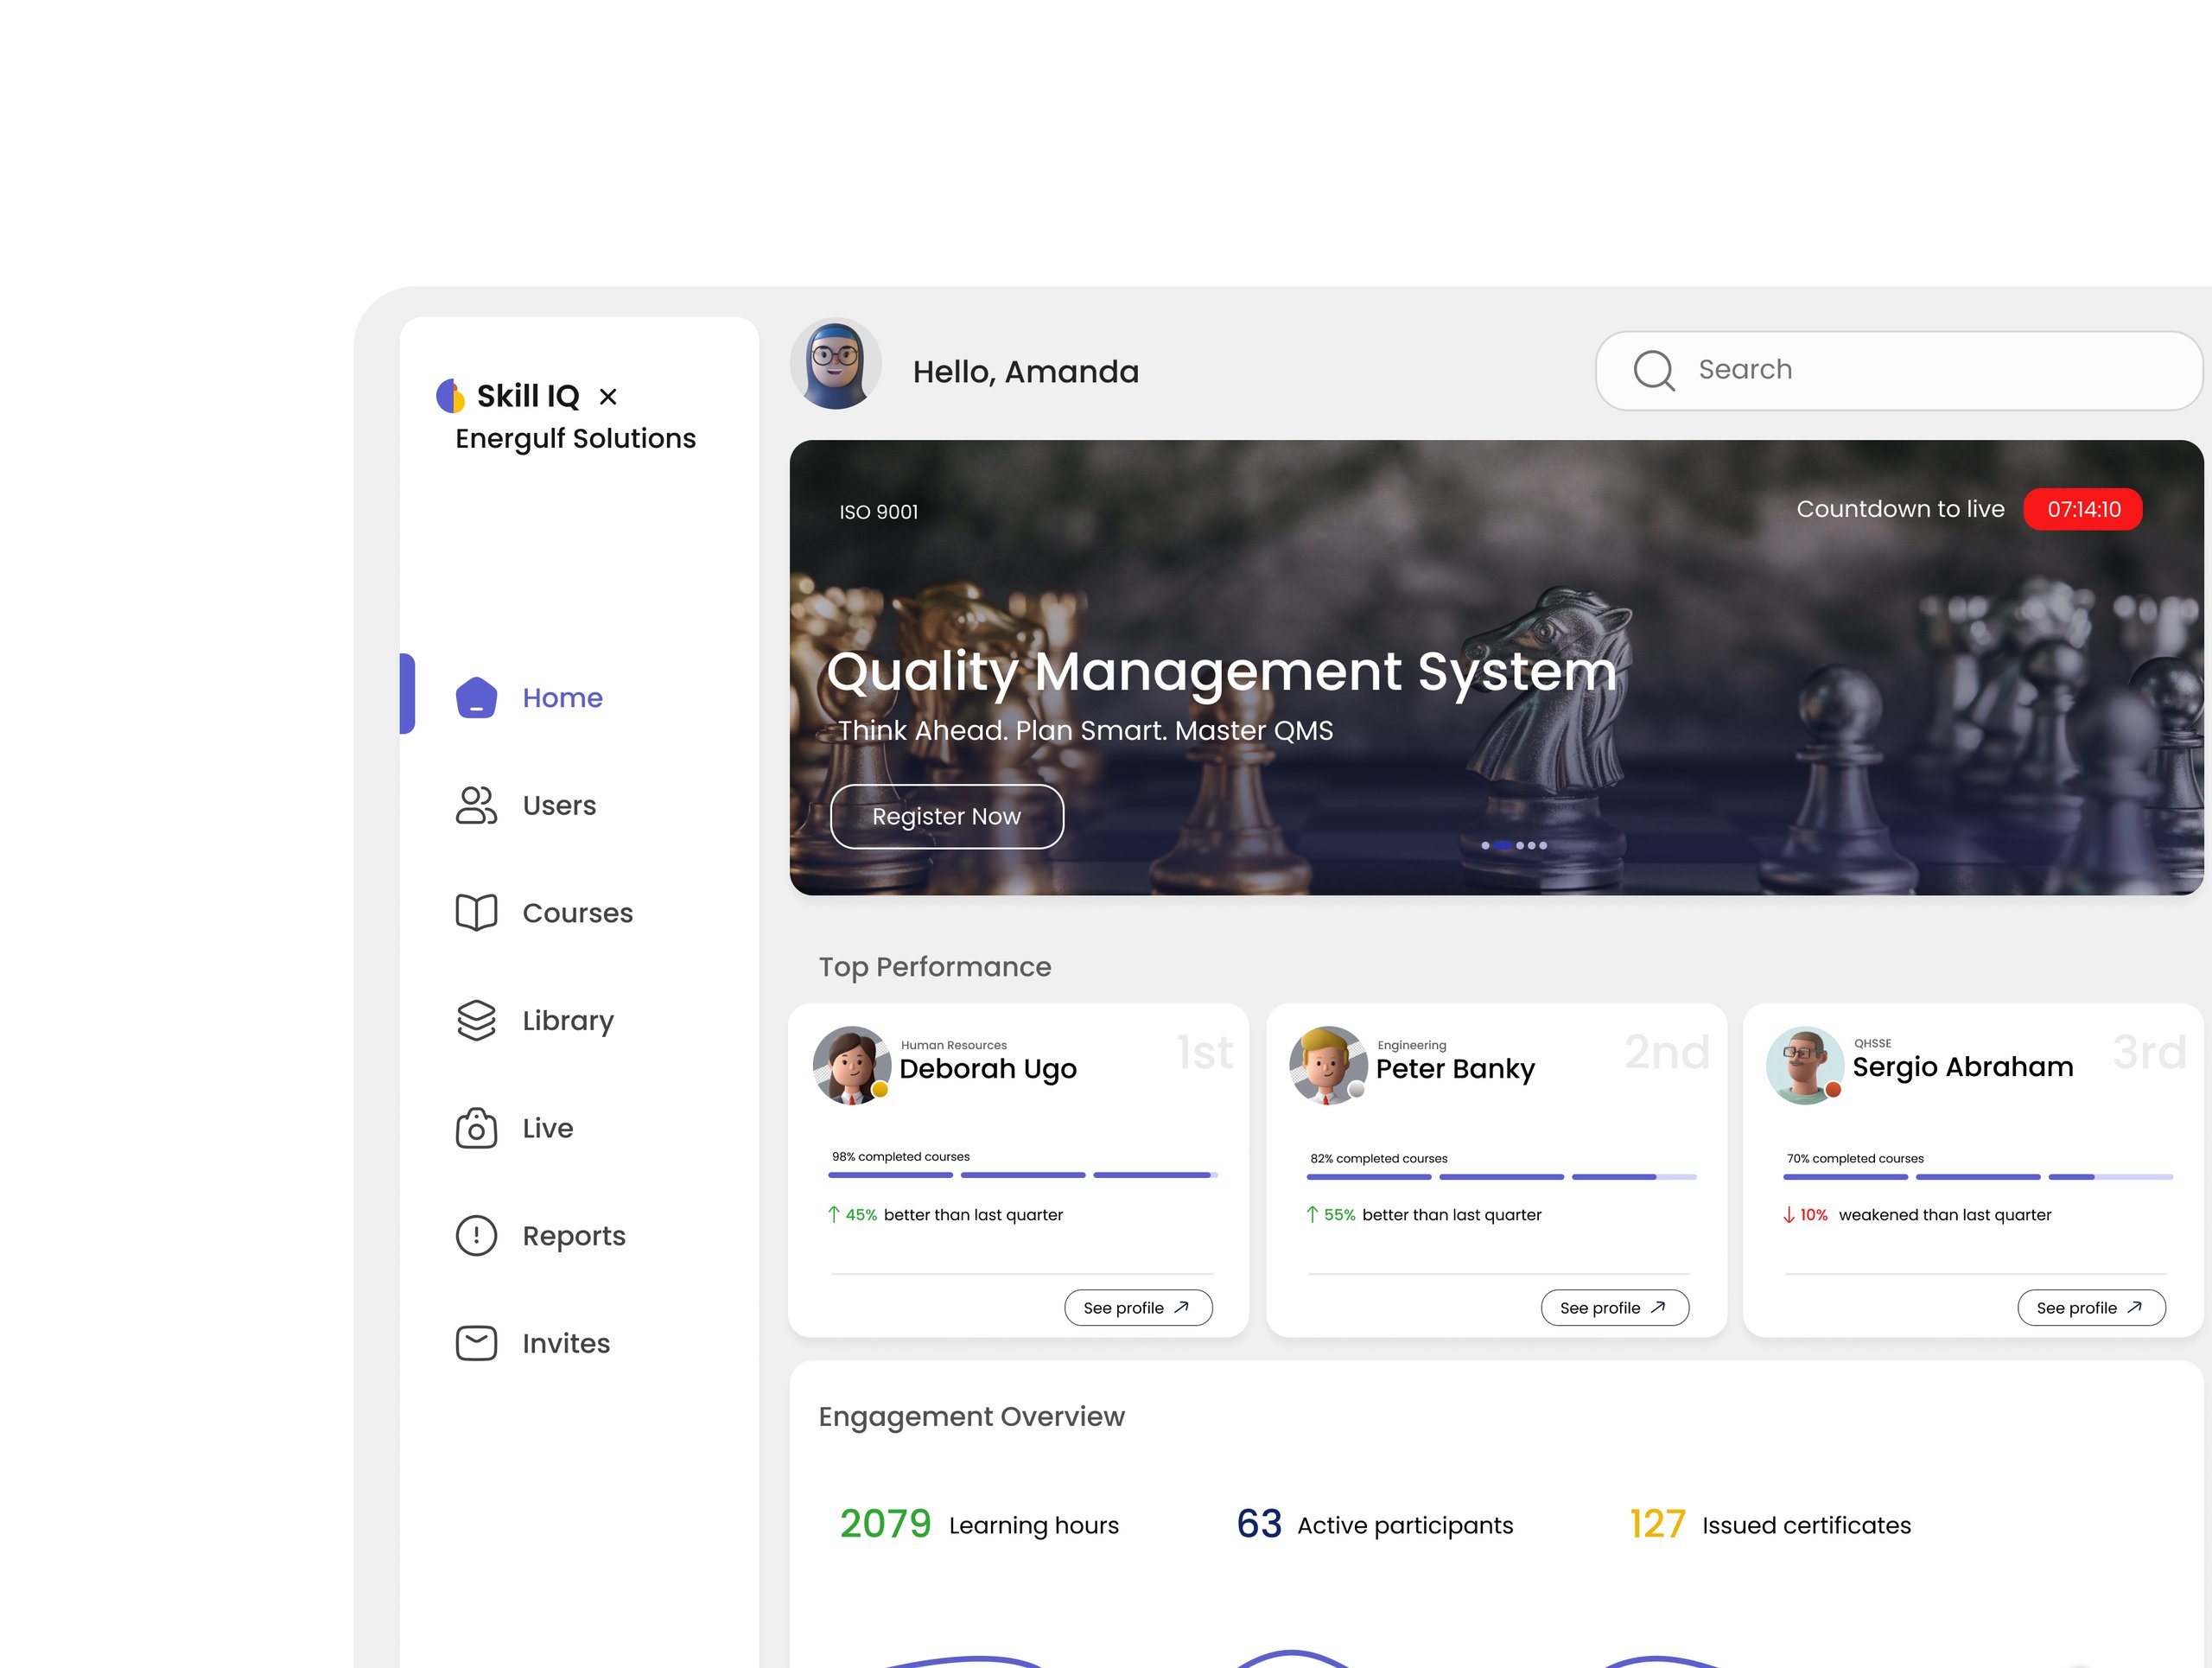Click arrow icon on Sergio's See profile
The image size is (2212, 1668).
(x=2135, y=1307)
